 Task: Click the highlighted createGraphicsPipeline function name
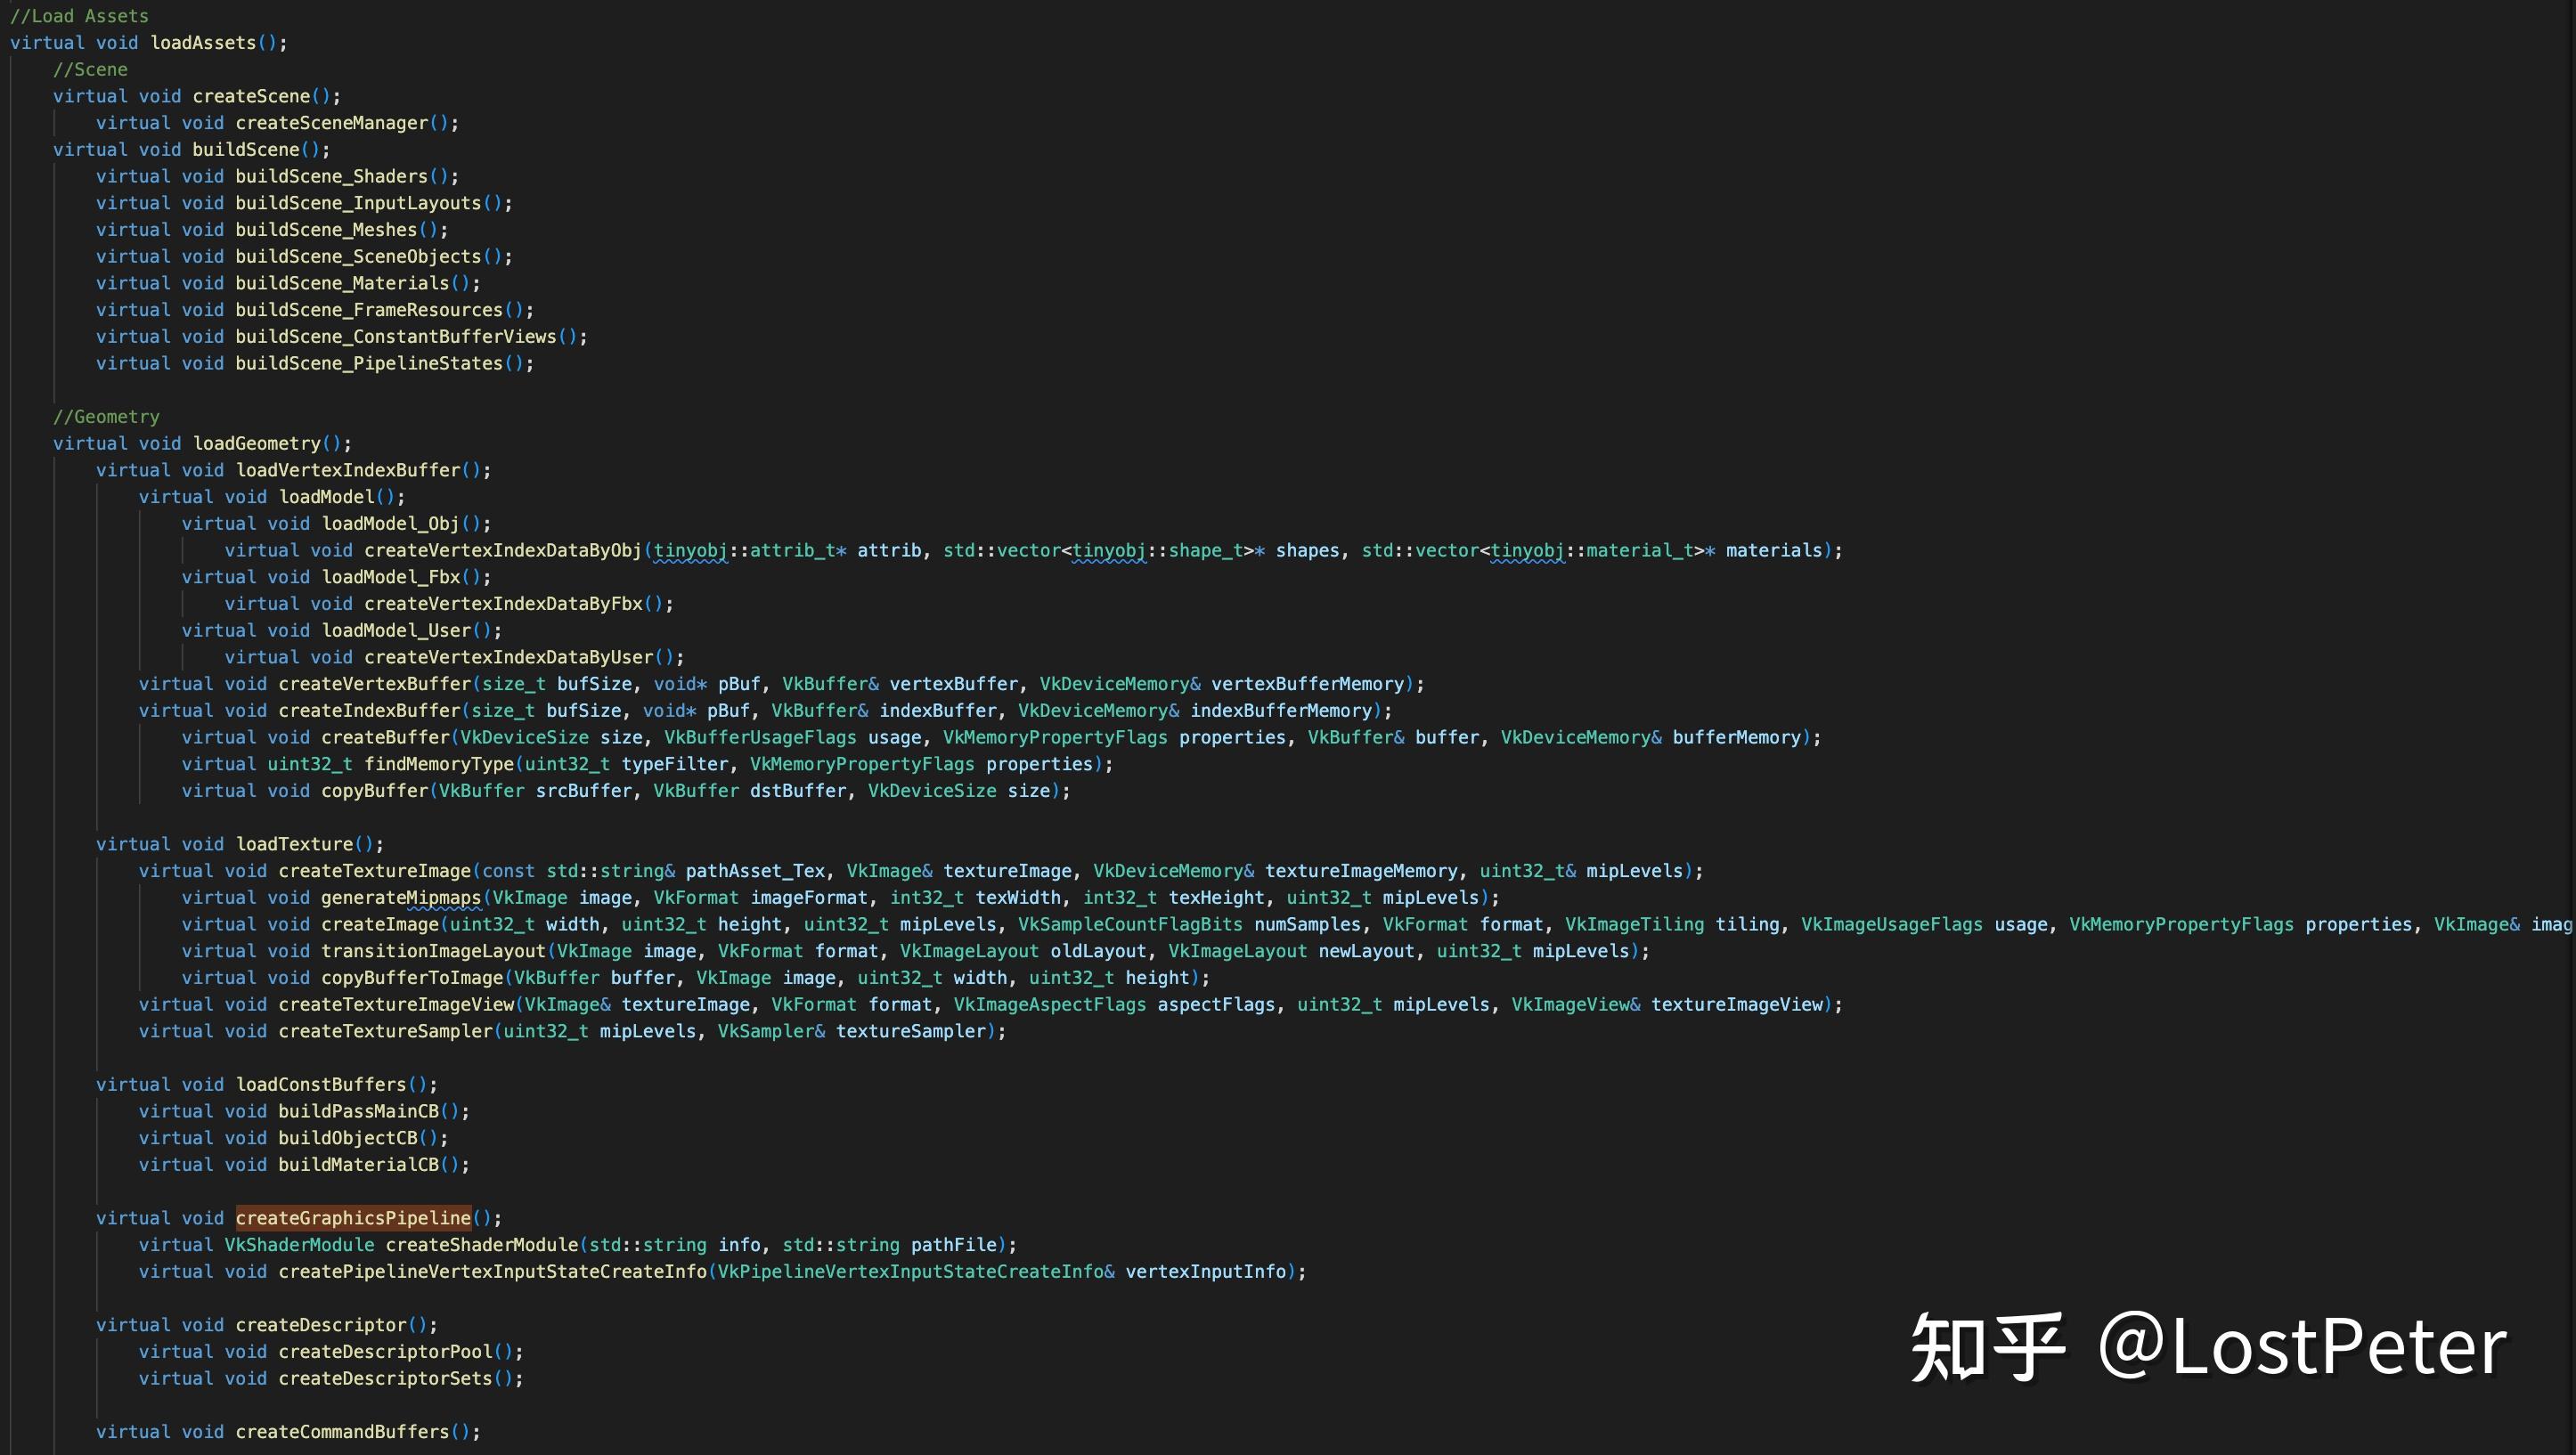(353, 1218)
